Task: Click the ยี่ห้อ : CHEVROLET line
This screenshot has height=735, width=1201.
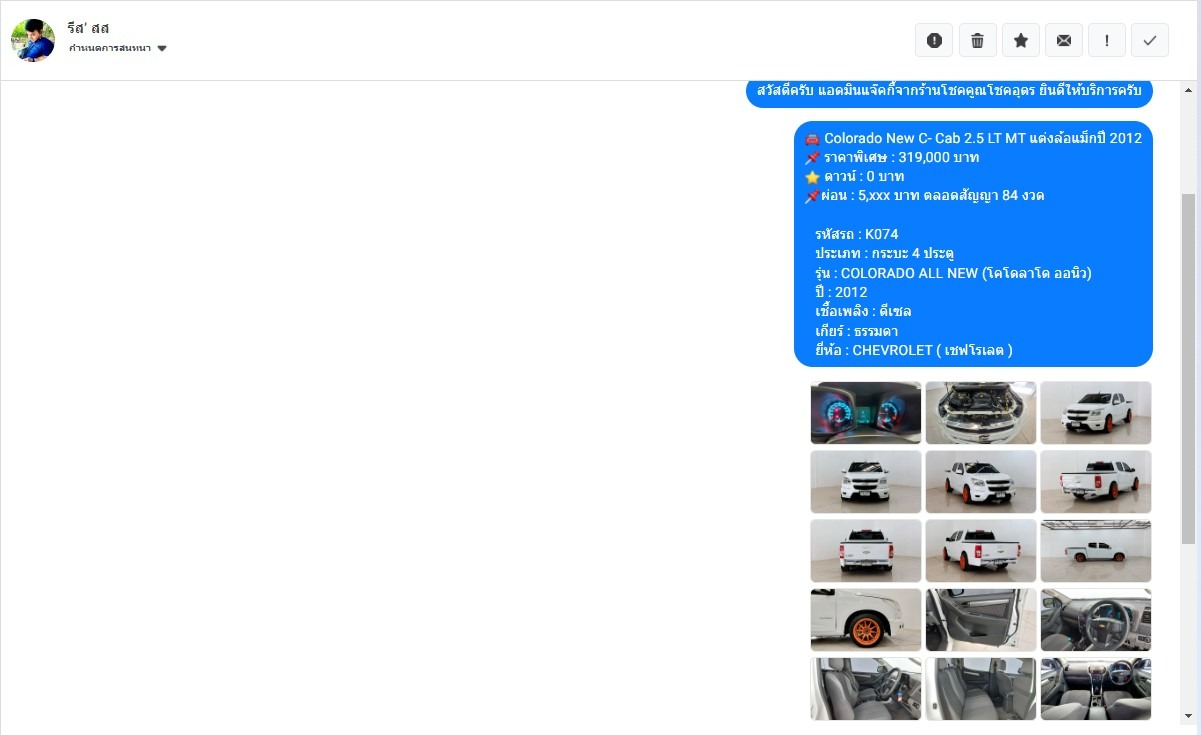Action: pos(914,350)
